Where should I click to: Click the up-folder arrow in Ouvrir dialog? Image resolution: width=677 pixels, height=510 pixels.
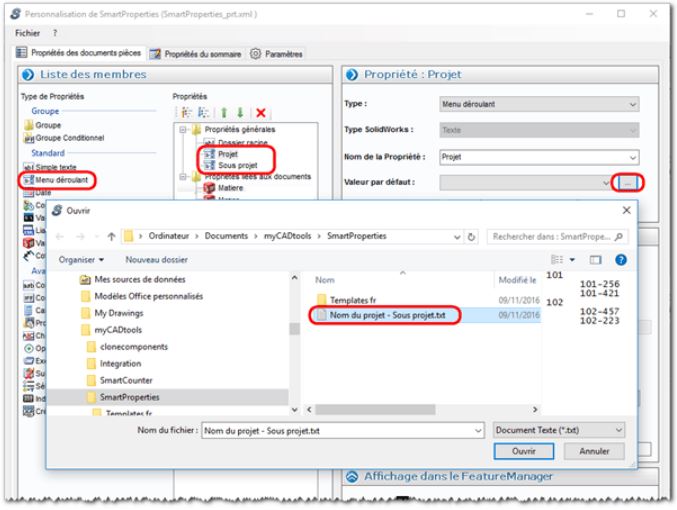[x=109, y=237]
